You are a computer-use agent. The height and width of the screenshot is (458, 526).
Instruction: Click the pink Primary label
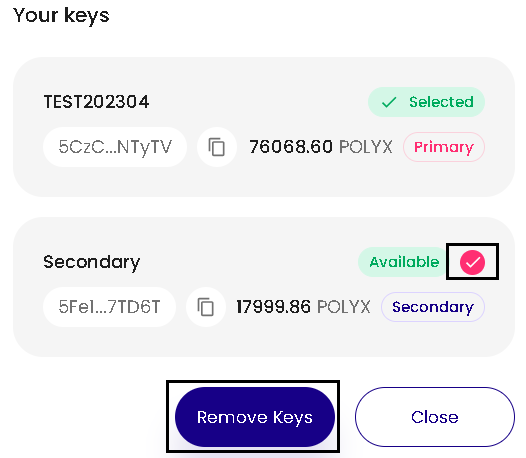[444, 147]
